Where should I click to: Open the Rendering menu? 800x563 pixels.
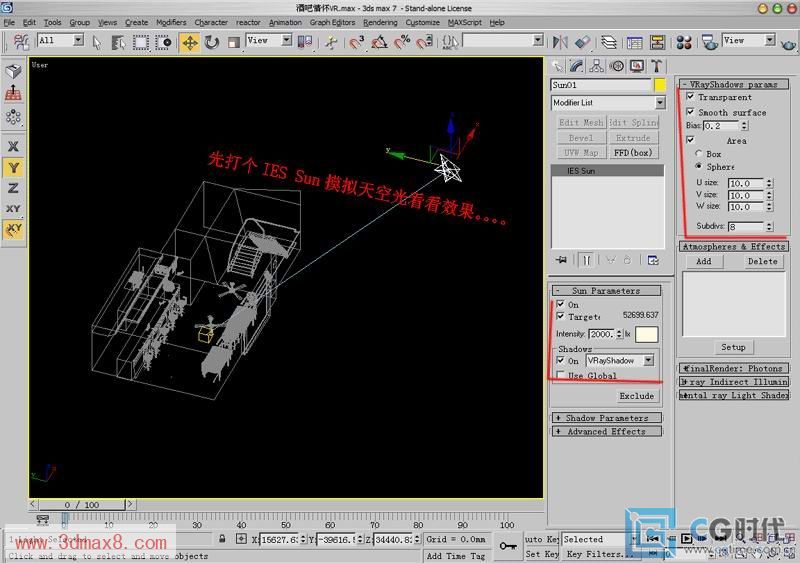[x=380, y=22]
